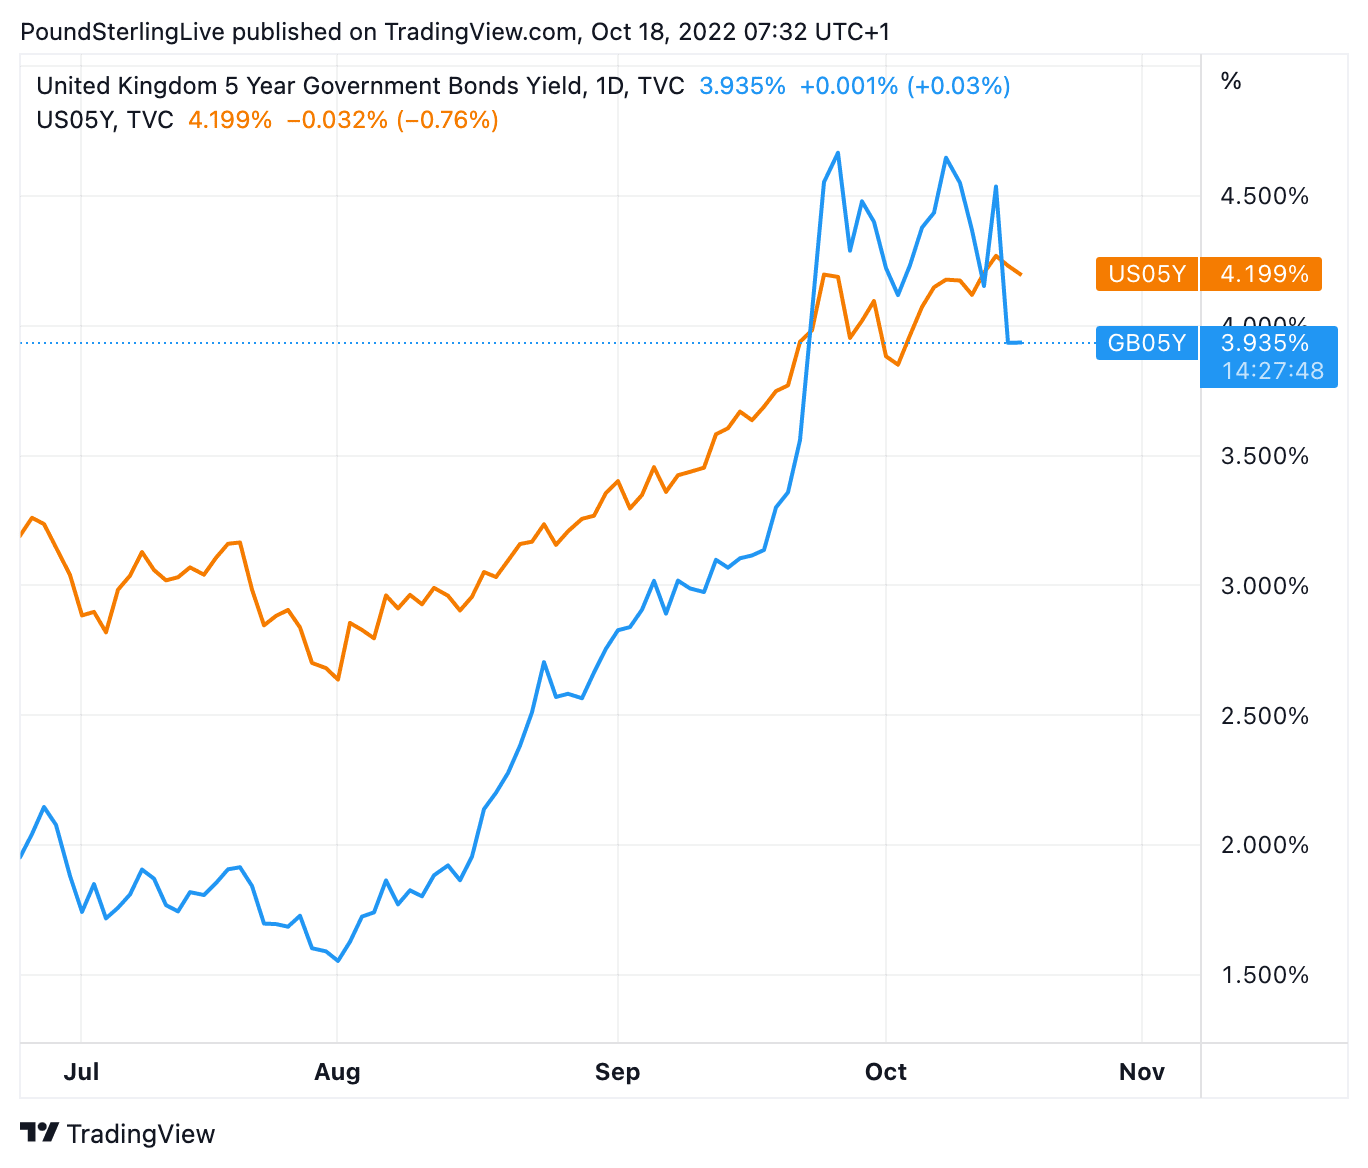Screen dimensions: 1368x1168
Task: Click the blue +0.001% (+0.03%) change text
Action: pos(905,86)
